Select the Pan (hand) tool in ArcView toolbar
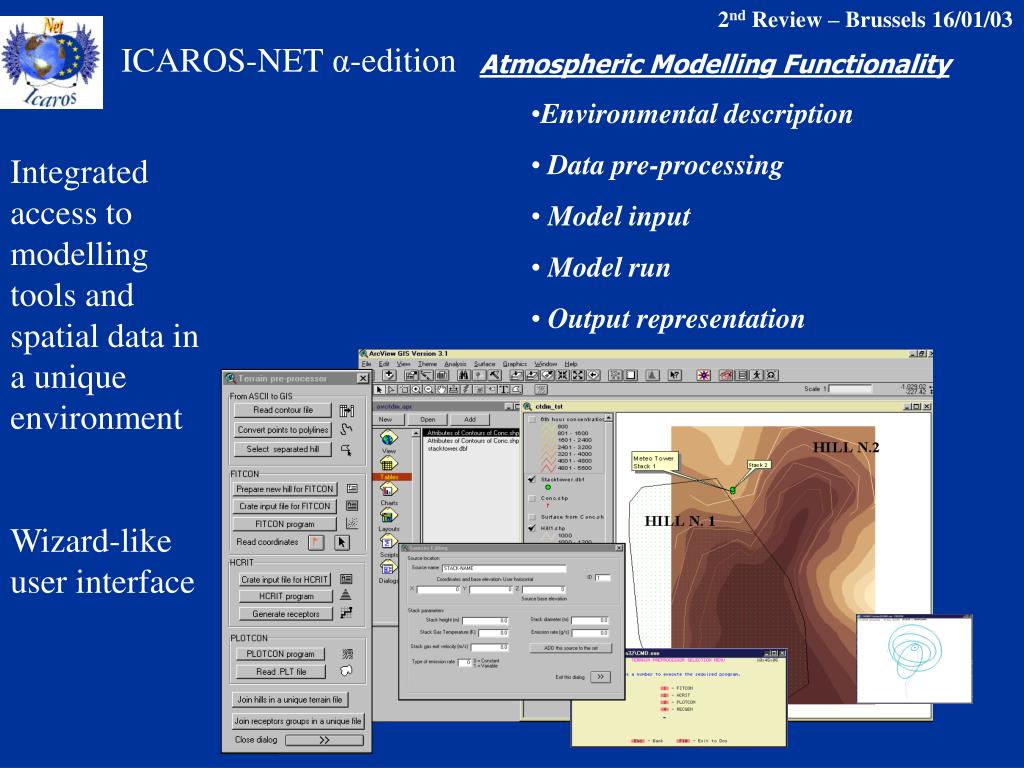This screenshot has height=768, width=1024. coord(441,389)
